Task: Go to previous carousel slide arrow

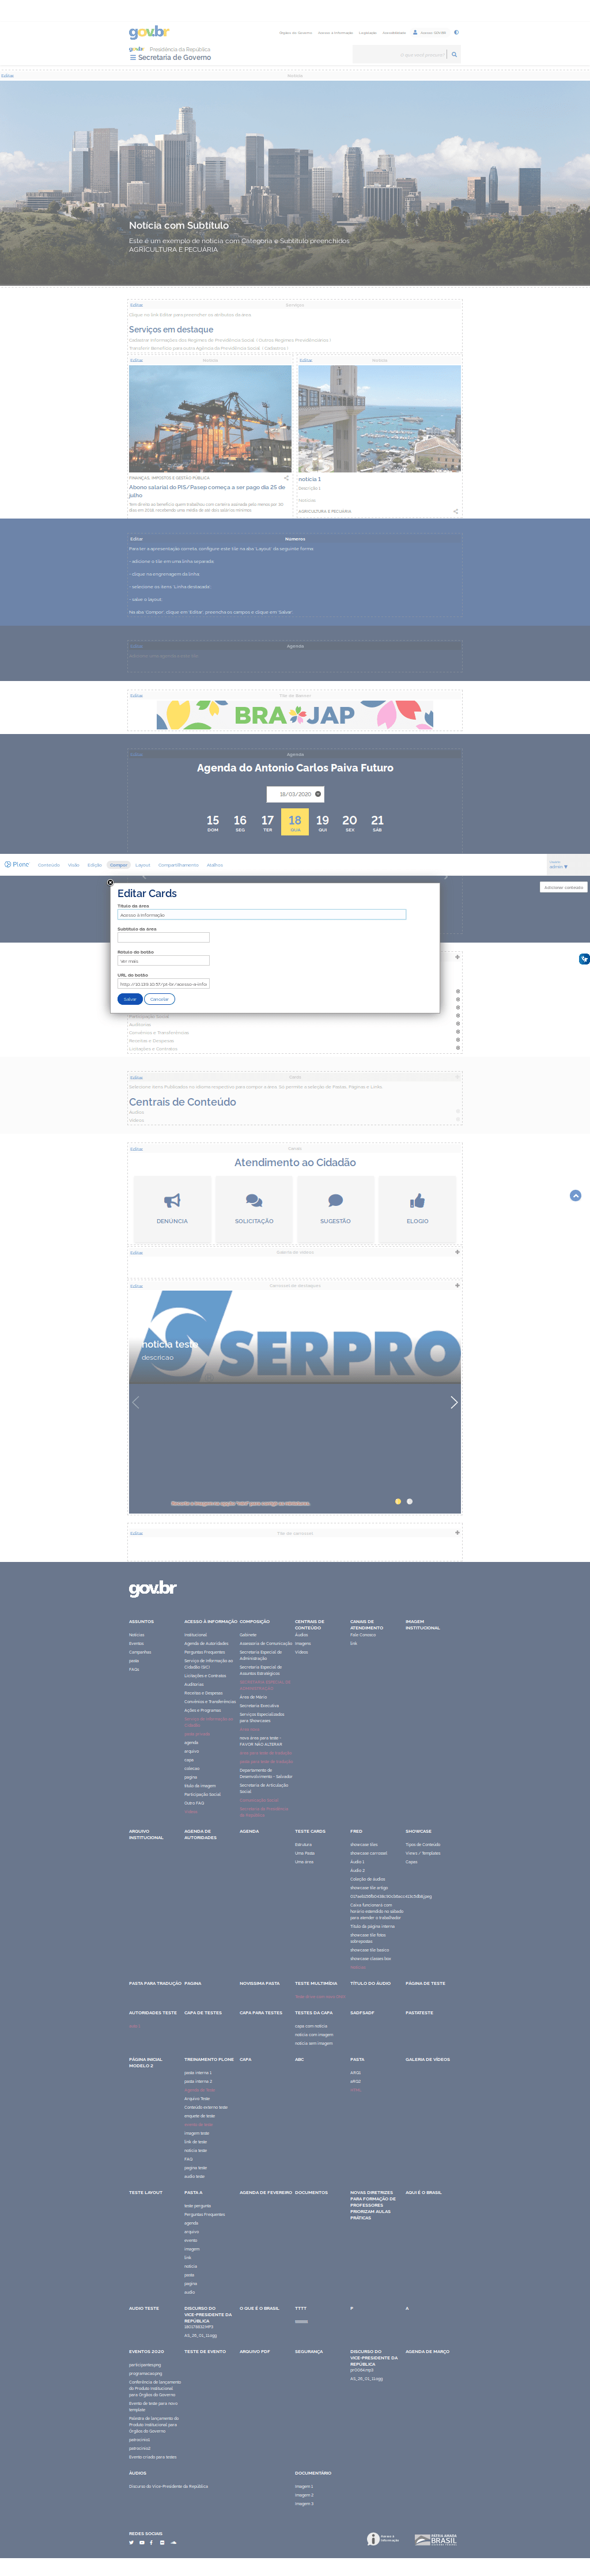Action: [136, 1402]
